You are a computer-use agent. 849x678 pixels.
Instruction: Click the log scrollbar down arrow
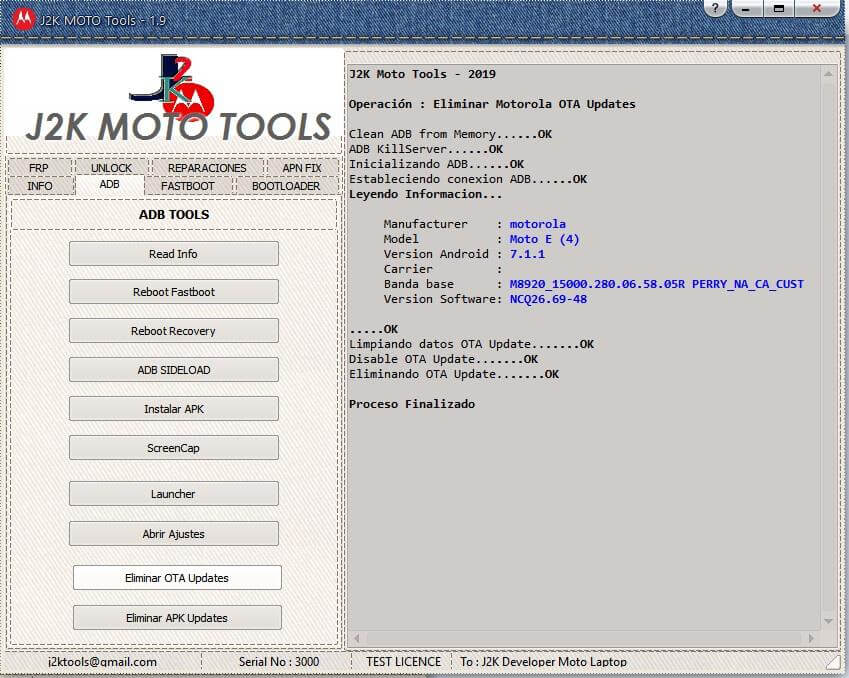point(828,621)
